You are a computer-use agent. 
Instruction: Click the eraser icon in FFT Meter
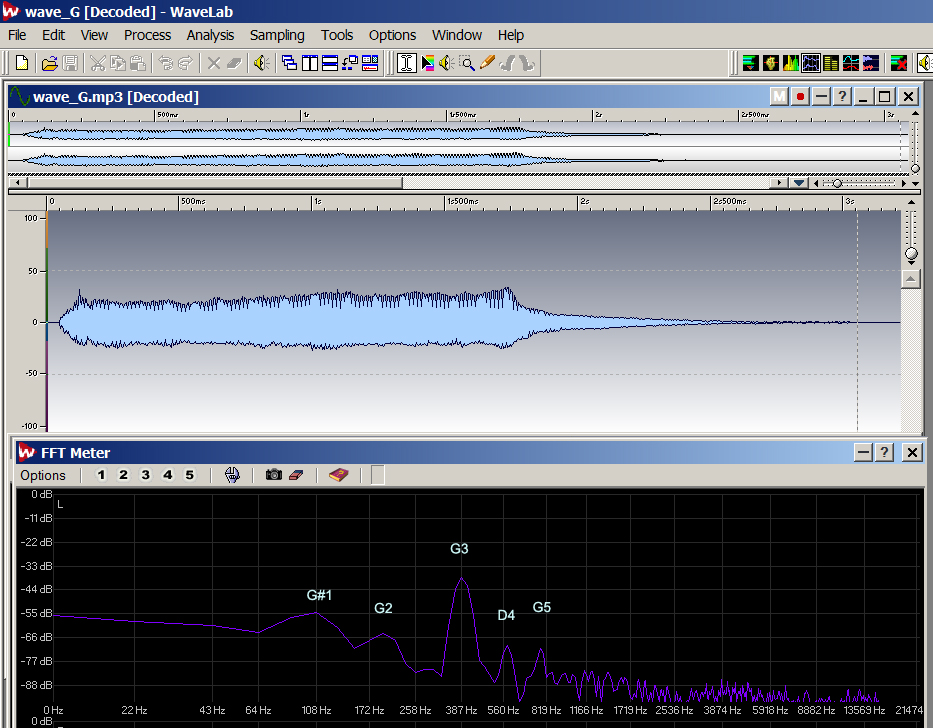tap(295, 475)
